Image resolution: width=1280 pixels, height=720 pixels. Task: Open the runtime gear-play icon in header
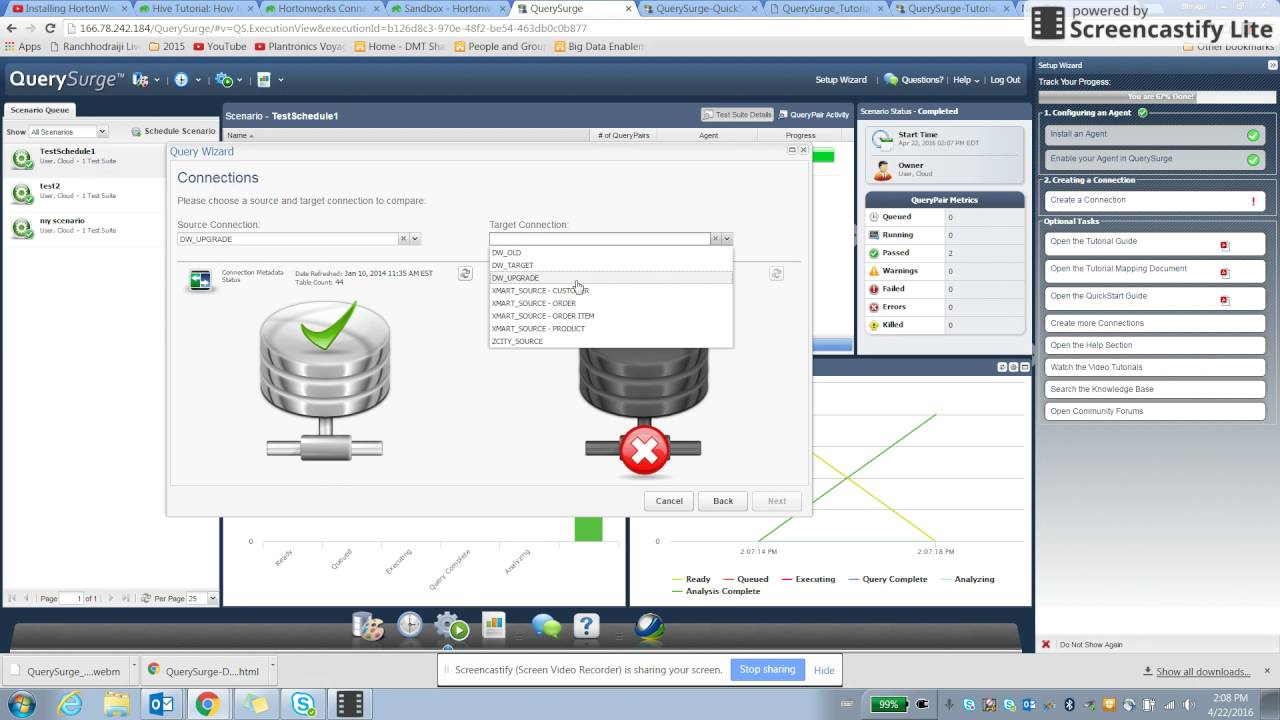pos(224,80)
